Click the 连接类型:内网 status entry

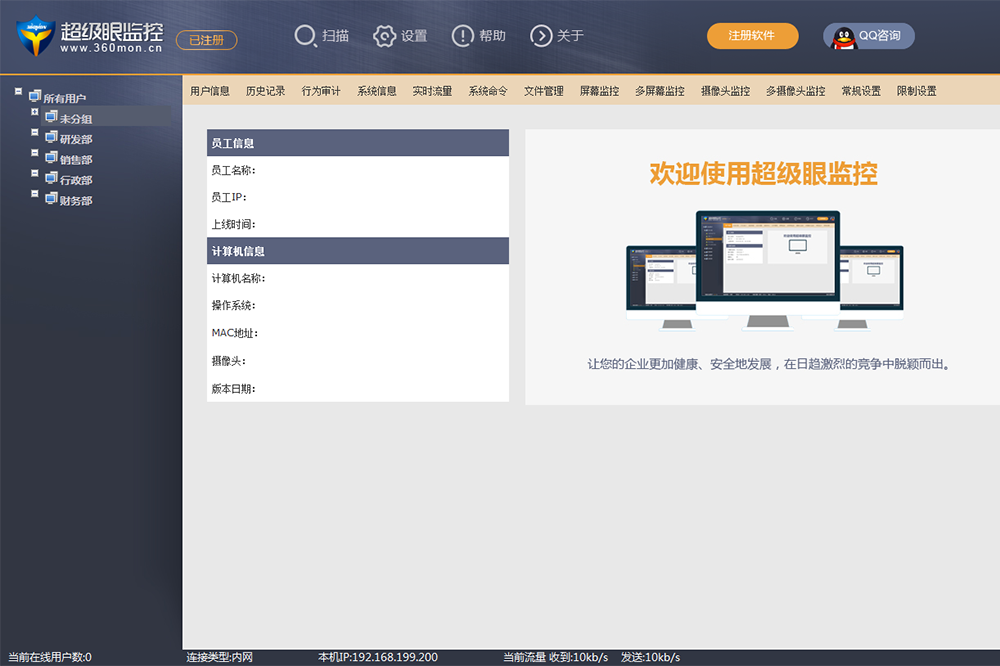click(x=219, y=657)
